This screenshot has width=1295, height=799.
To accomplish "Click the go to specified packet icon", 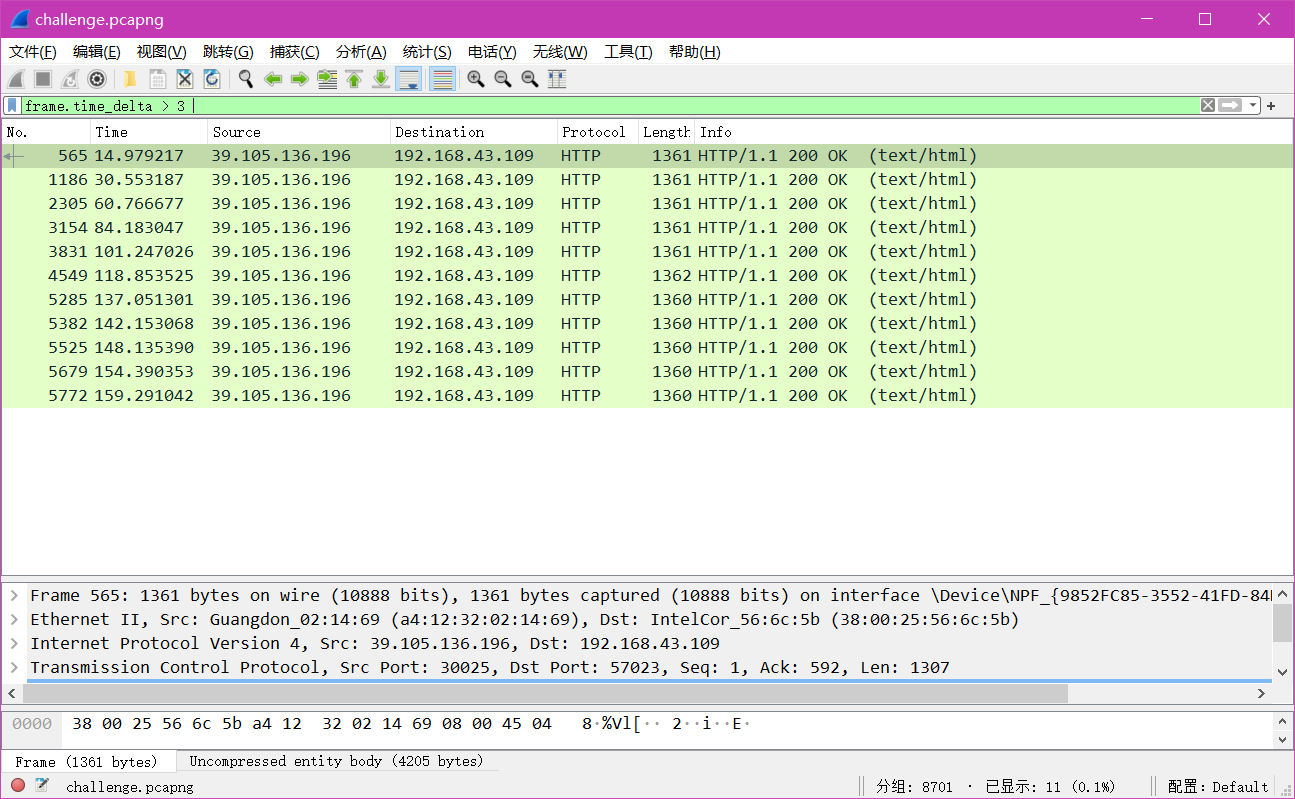I will pyautogui.click(x=327, y=79).
